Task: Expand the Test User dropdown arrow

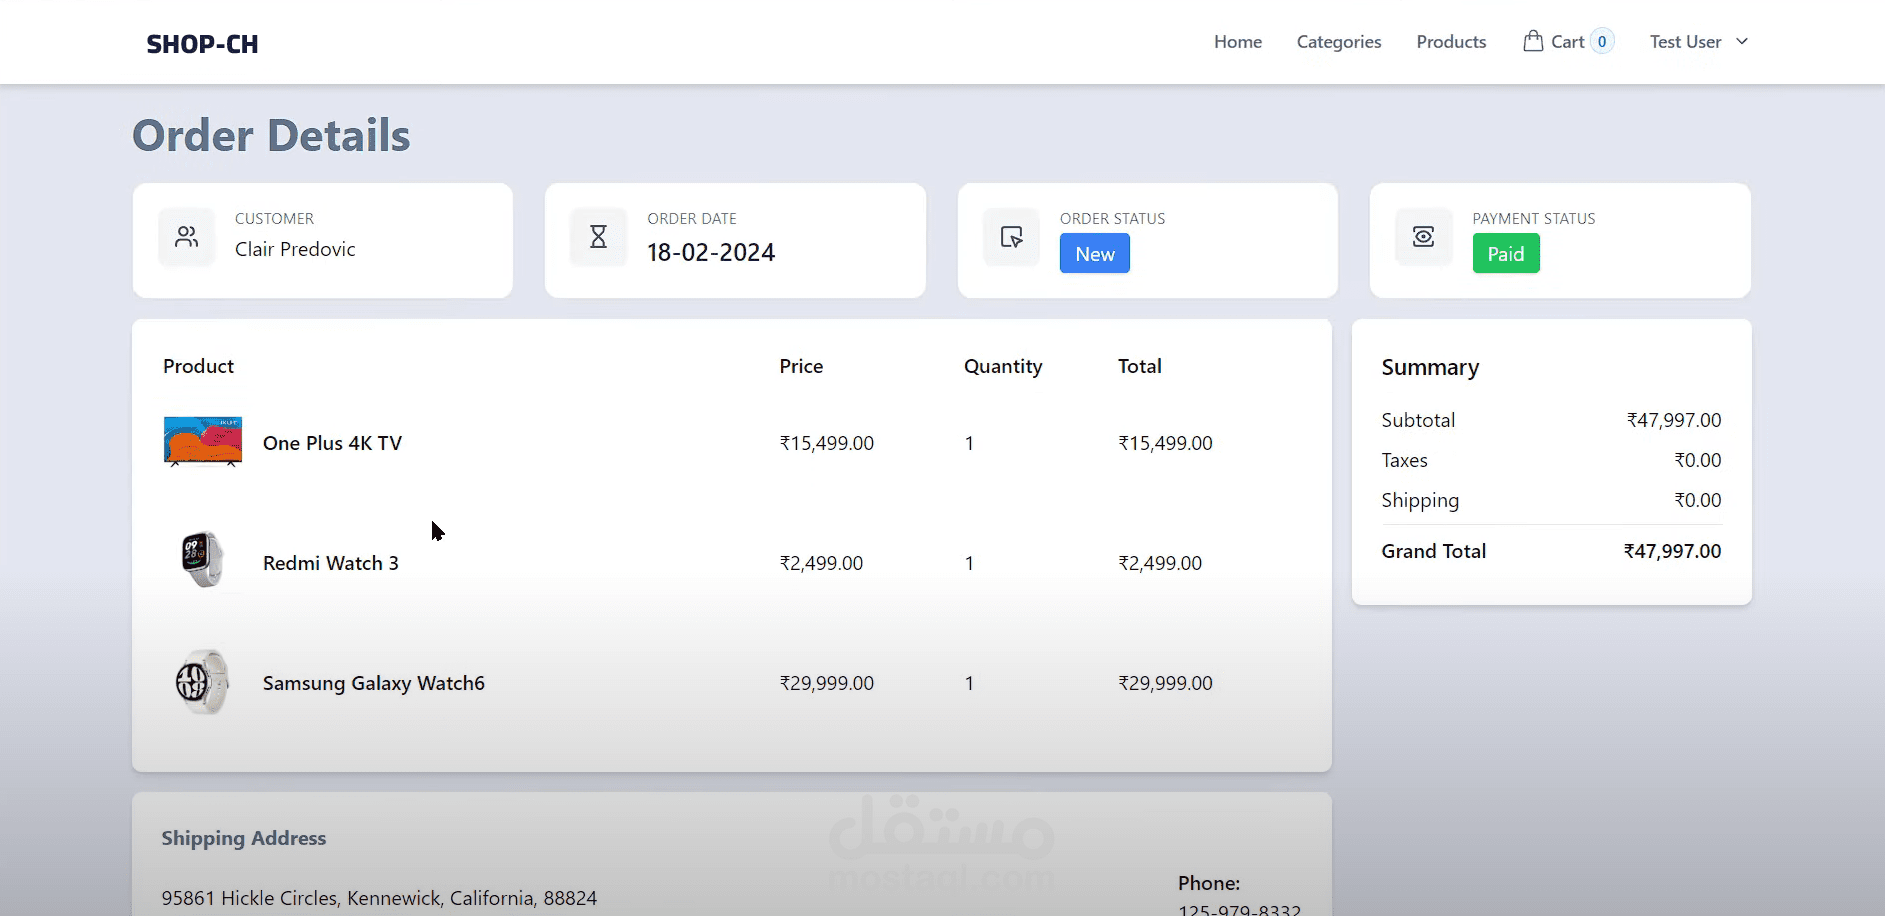Action: coord(1742,41)
